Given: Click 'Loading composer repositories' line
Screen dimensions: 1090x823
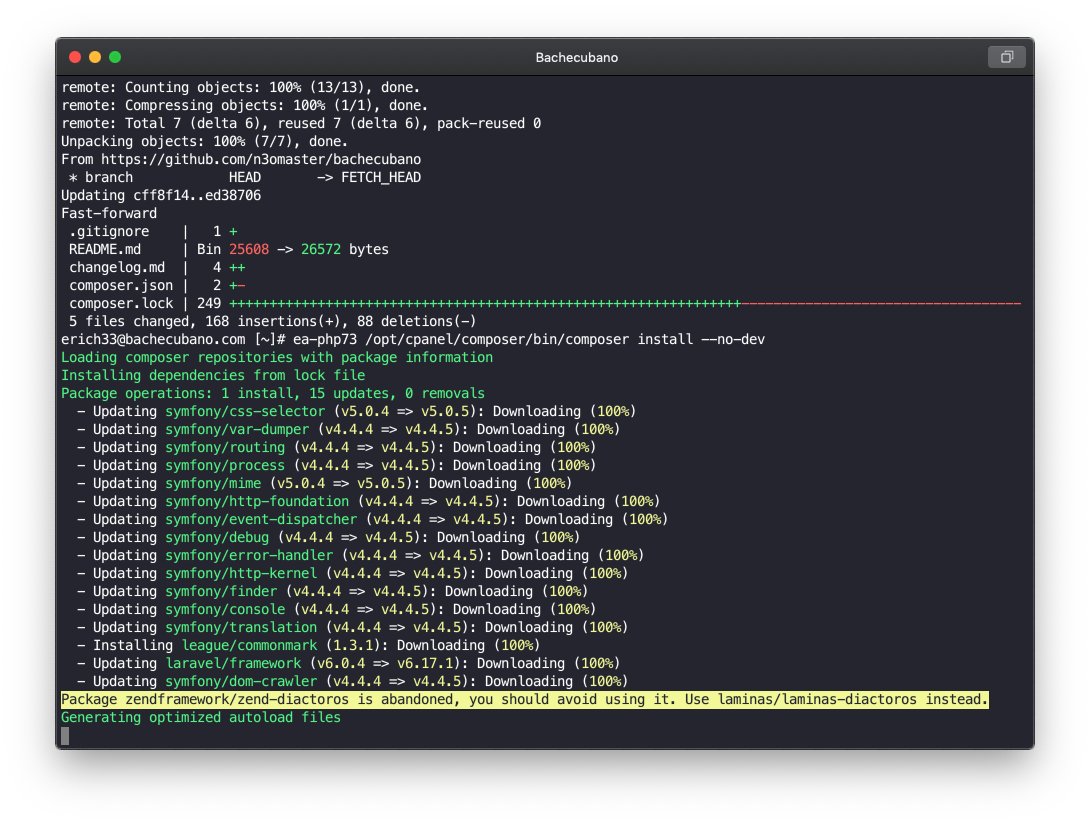Looking at the screenshot, I should point(277,357).
